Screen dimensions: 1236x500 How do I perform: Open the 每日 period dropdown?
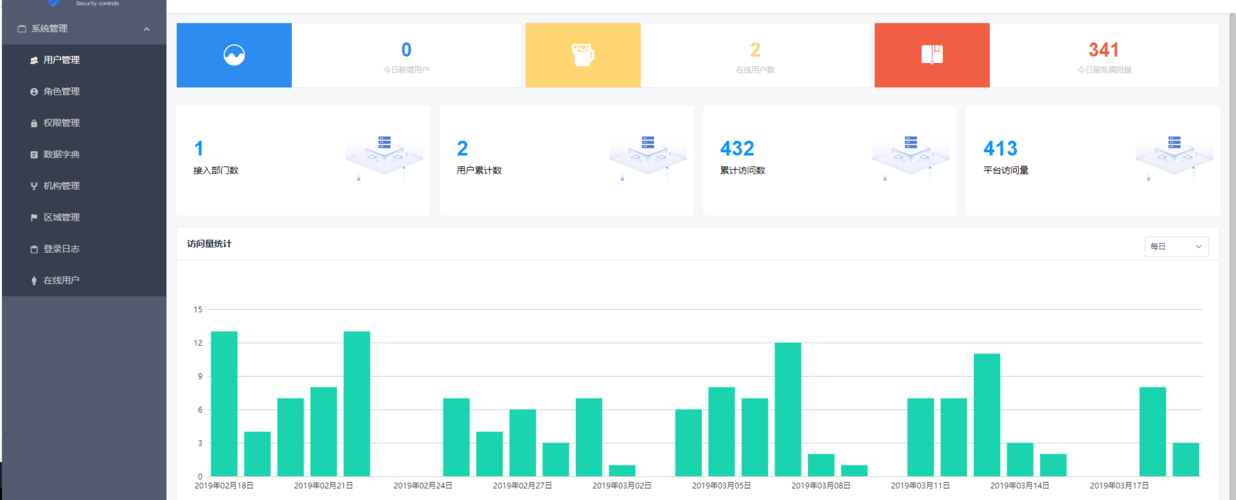coord(1176,246)
